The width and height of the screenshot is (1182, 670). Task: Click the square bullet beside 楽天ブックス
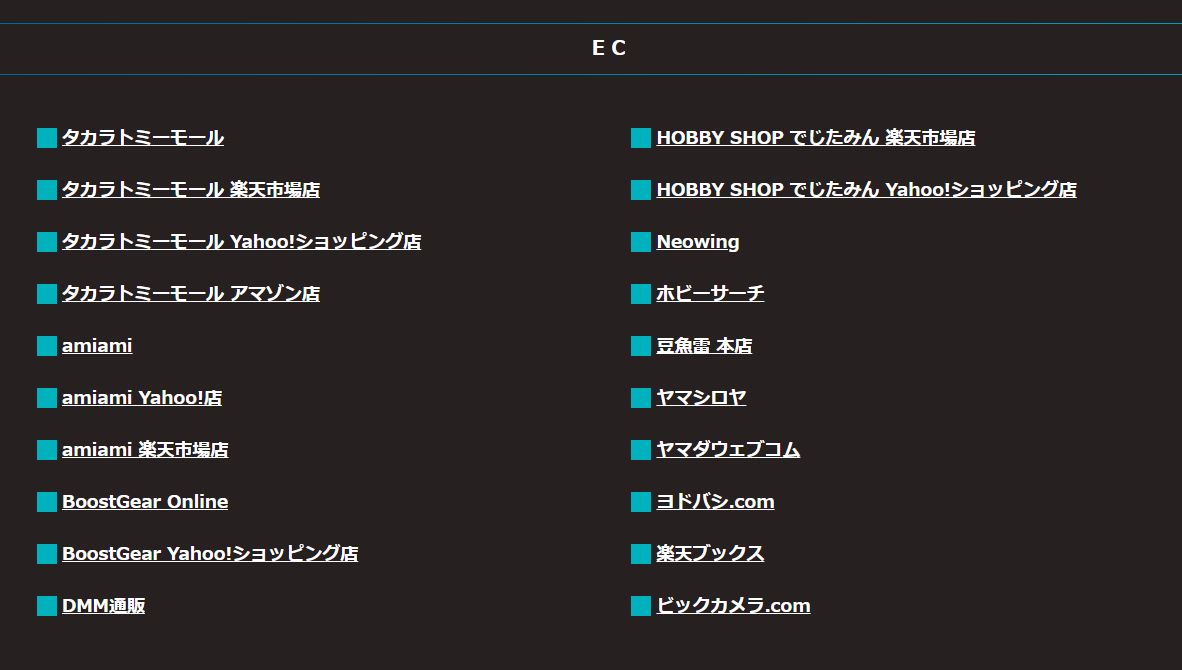[641, 554]
